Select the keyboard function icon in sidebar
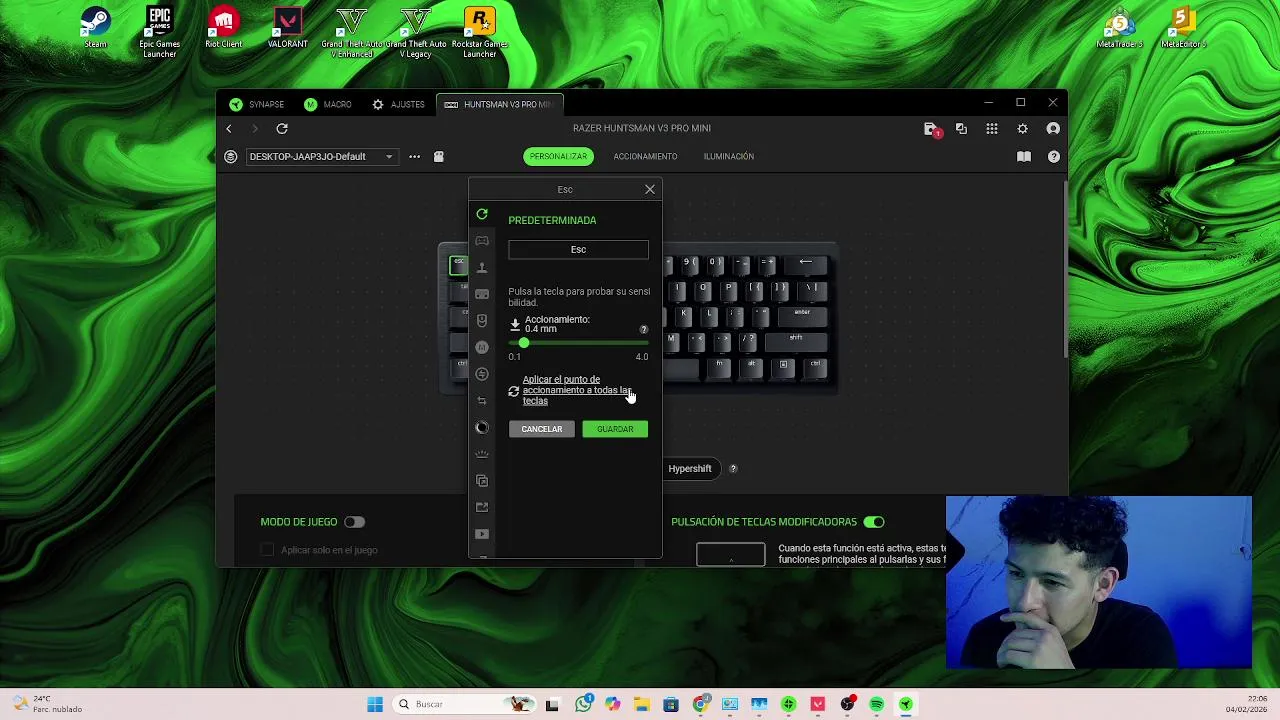This screenshot has width=1280, height=720. coord(482,294)
